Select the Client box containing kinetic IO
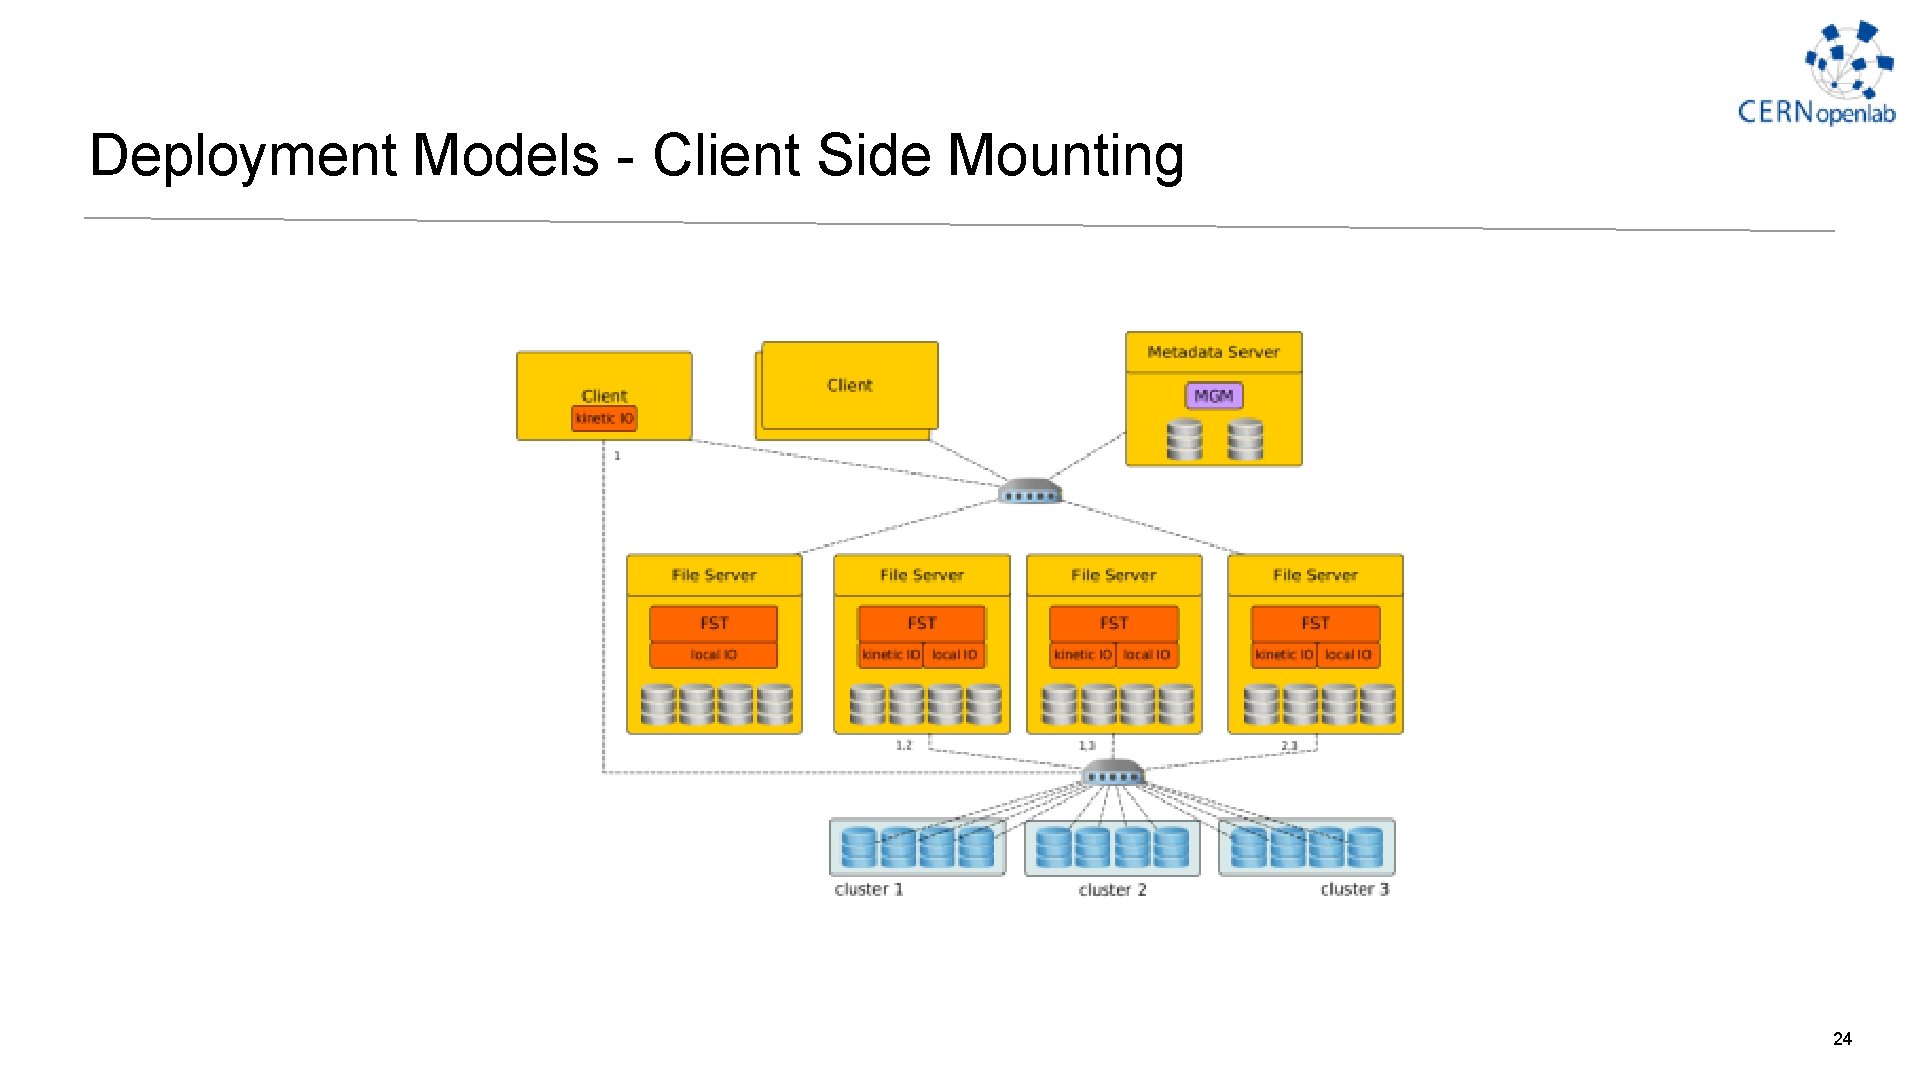 (604, 396)
